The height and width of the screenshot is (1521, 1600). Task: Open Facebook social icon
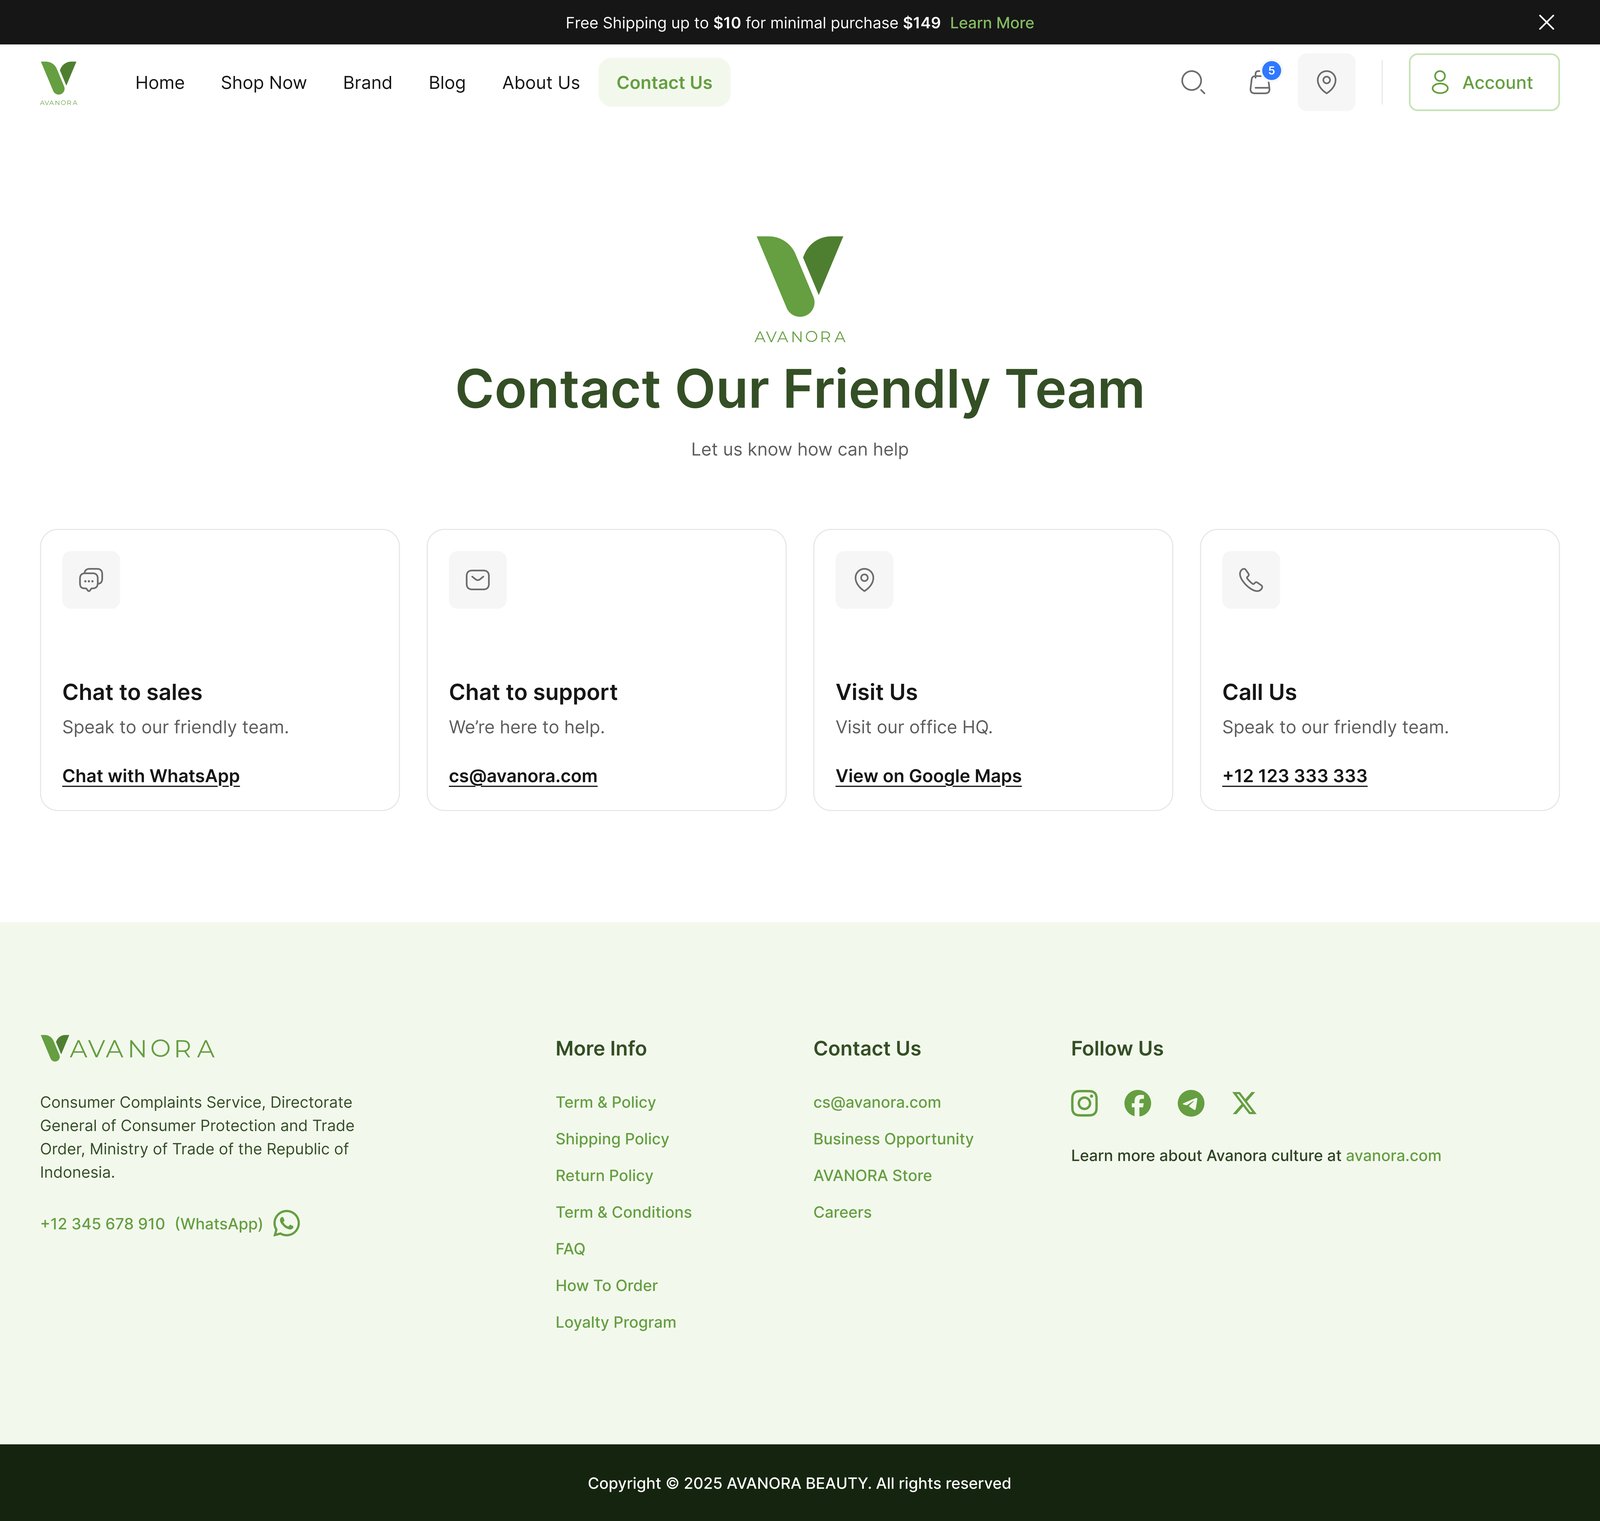(1137, 1103)
